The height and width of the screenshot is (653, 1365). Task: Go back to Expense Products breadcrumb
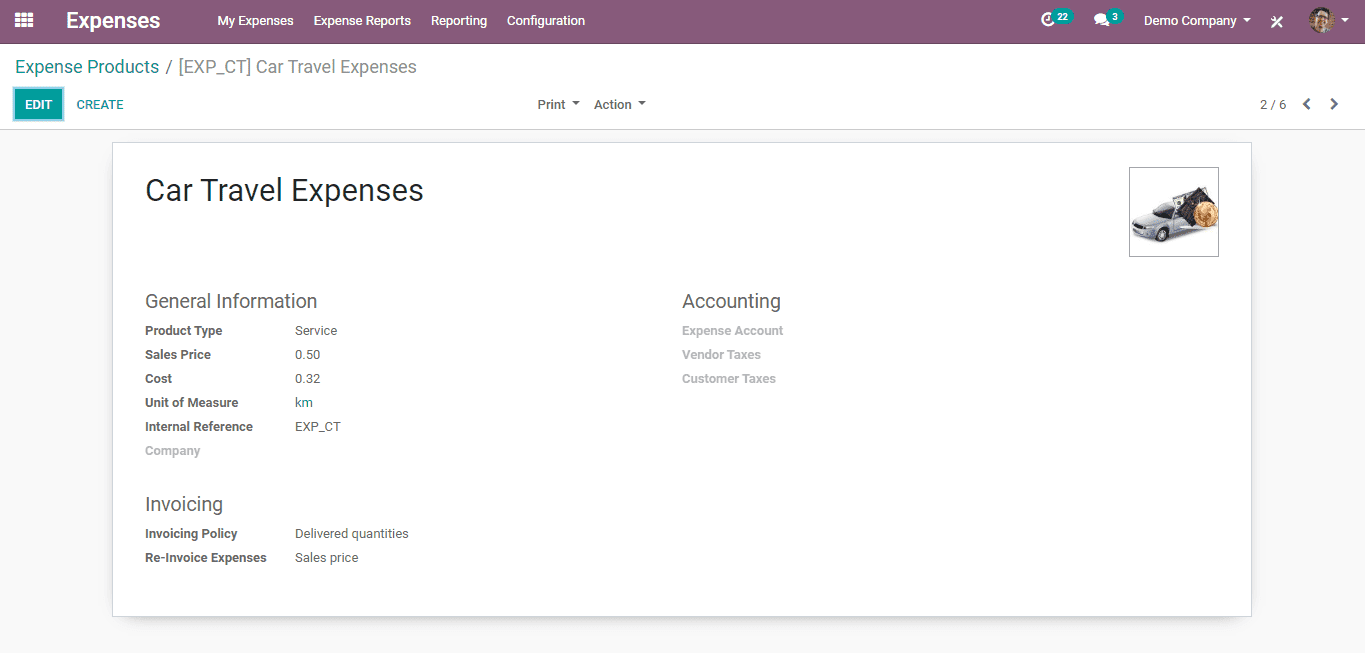point(87,67)
